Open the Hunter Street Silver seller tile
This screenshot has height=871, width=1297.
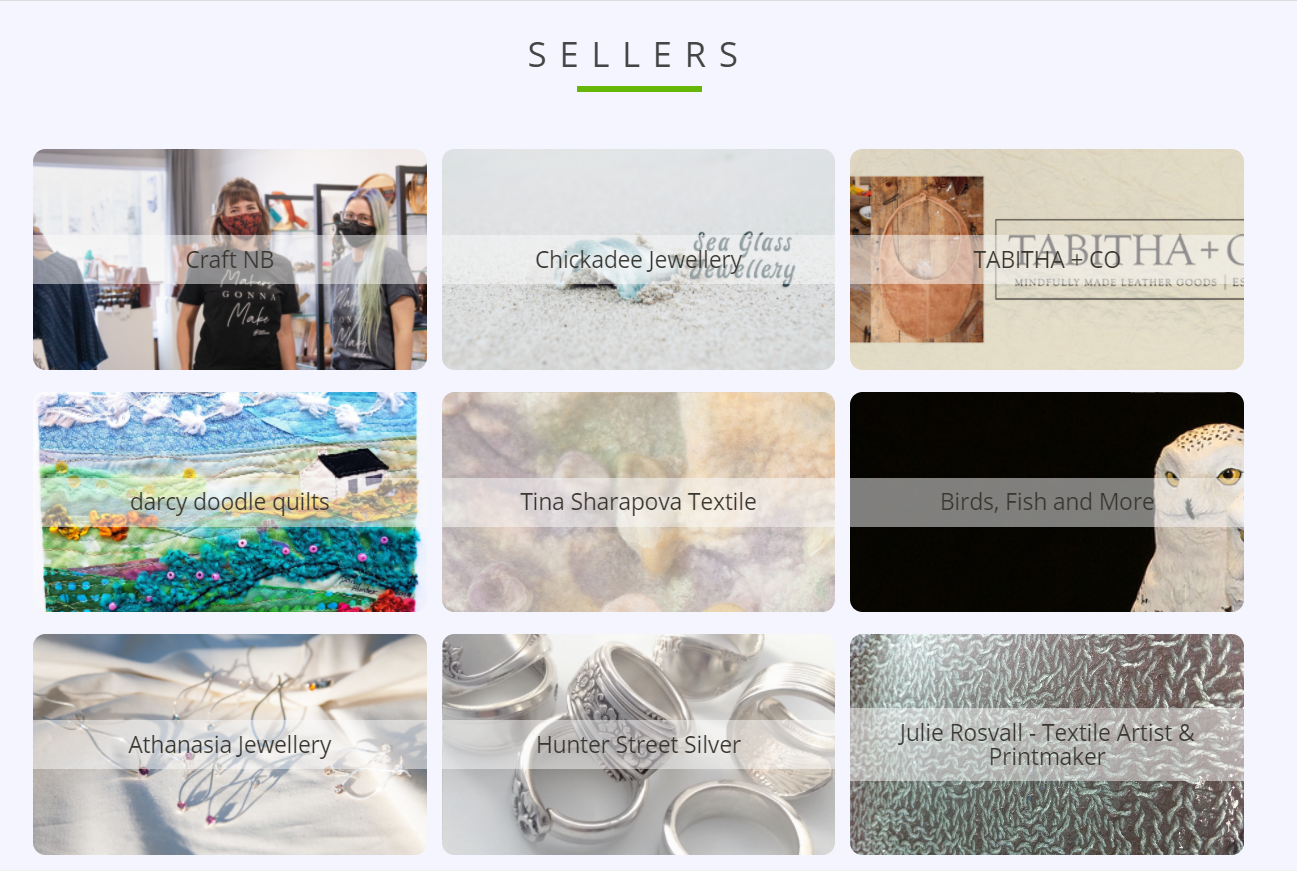(x=638, y=745)
